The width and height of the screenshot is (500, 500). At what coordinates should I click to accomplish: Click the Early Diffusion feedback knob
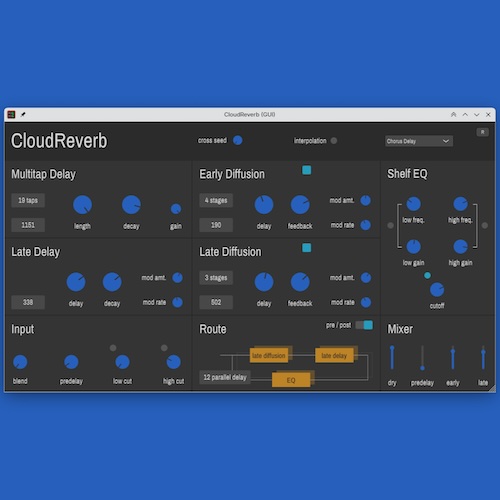[x=300, y=205]
